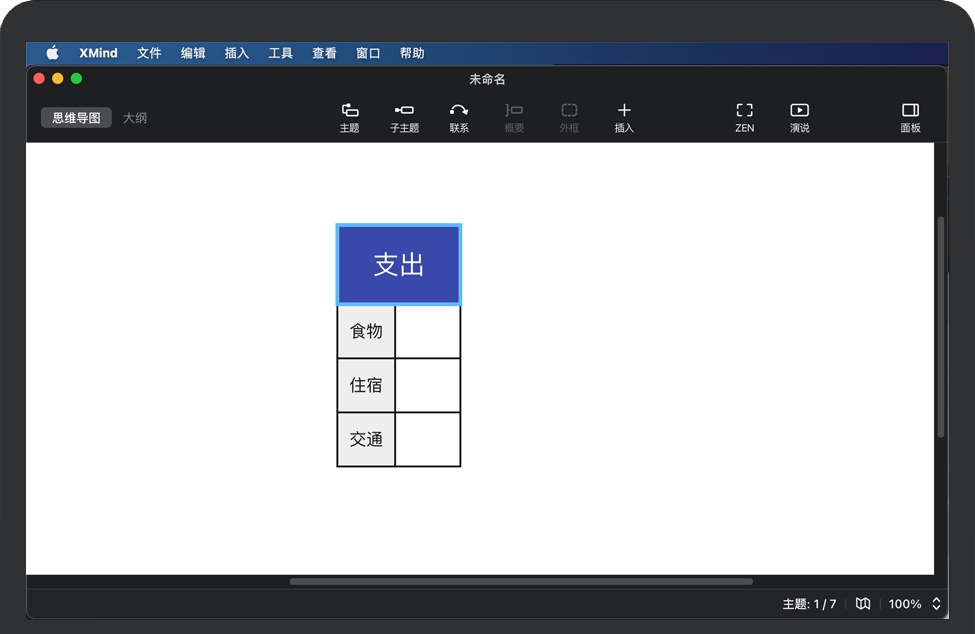The image size is (975, 634).
Task: Open the 文件 menu
Action: tap(149, 53)
